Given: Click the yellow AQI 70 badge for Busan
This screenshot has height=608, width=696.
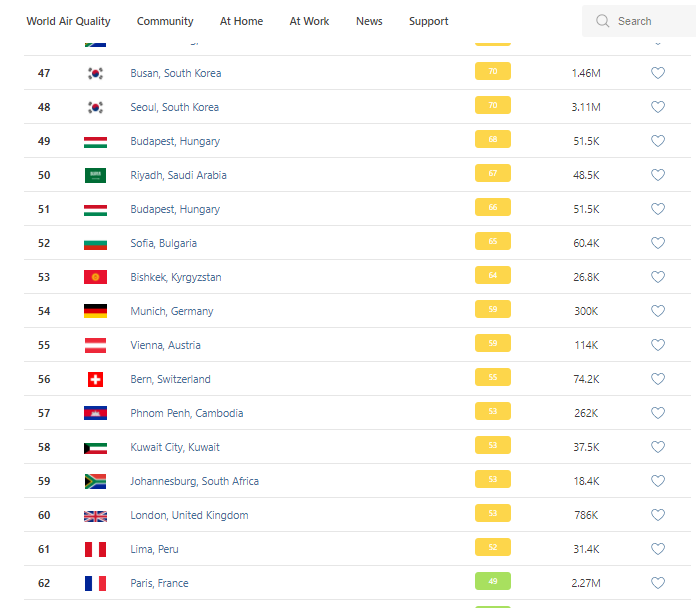Looking at the screenshot, I should [x=492, y=72].
